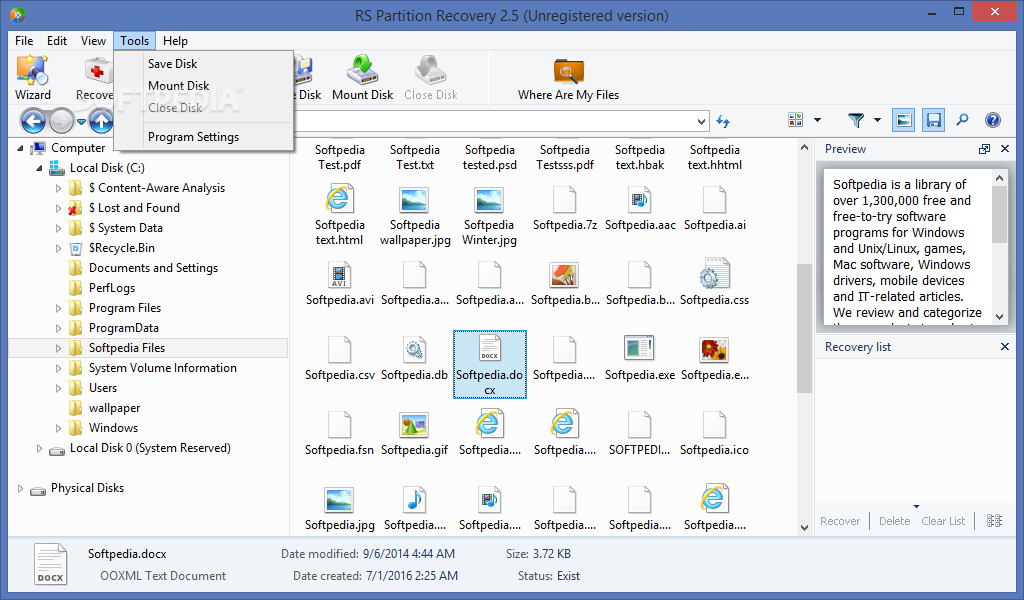Viewport: 1024px width, 600px height.
Task: Refresh the current folder view
Action: [x=723, y=121]
